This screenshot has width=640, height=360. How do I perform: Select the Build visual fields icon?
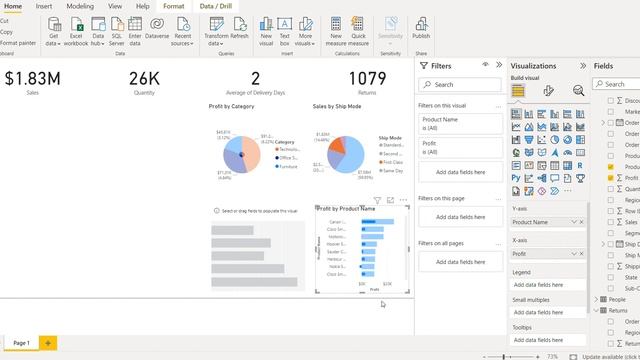point(518,90)
